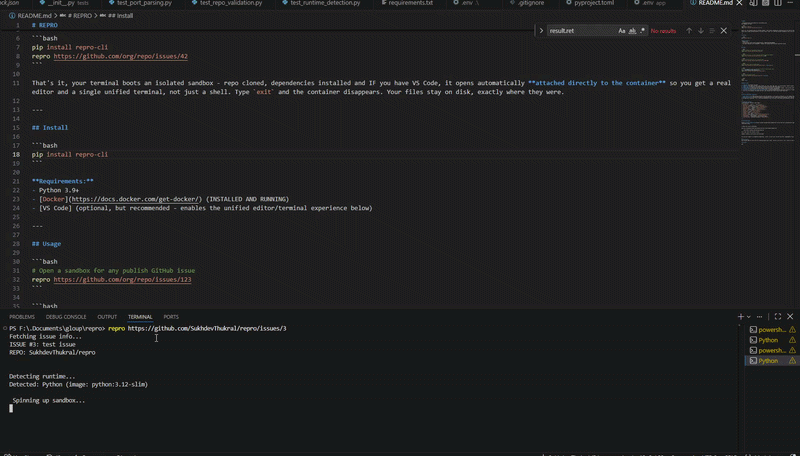
Task: Click the issues/123 GitHub link
Action: click(x=122, y=280)
